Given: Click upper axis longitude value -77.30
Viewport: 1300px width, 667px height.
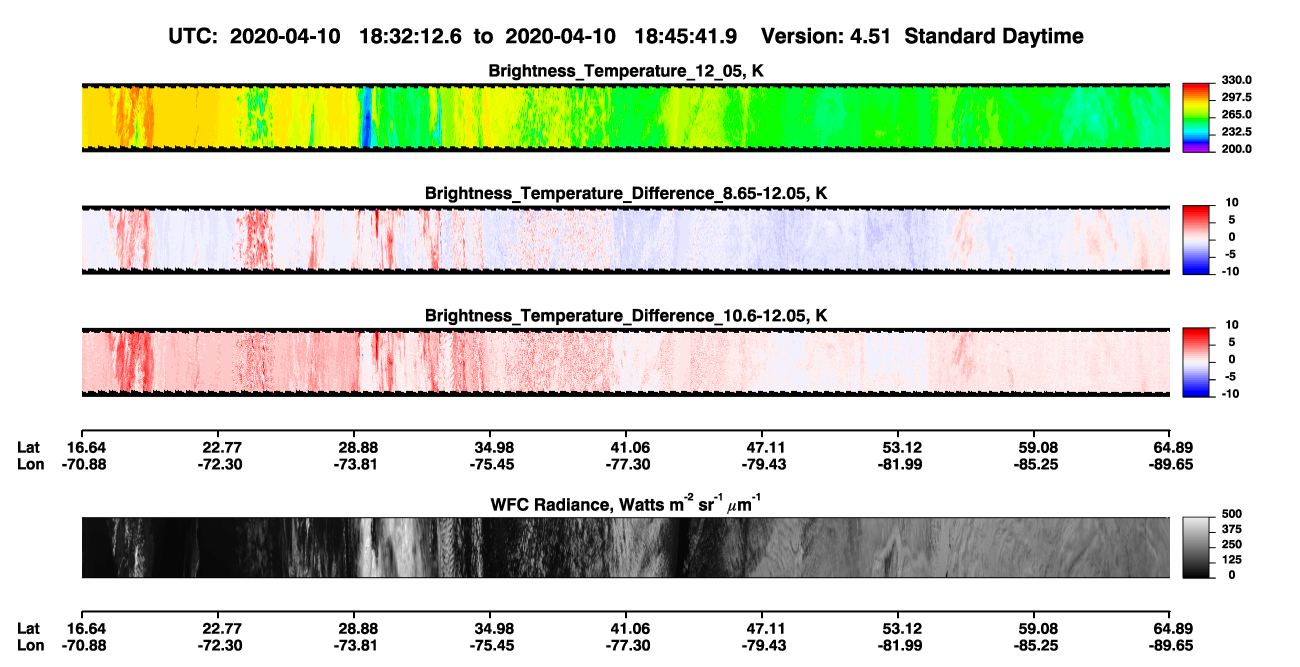Looking at the screenshot, I should [x=626, y=464].
